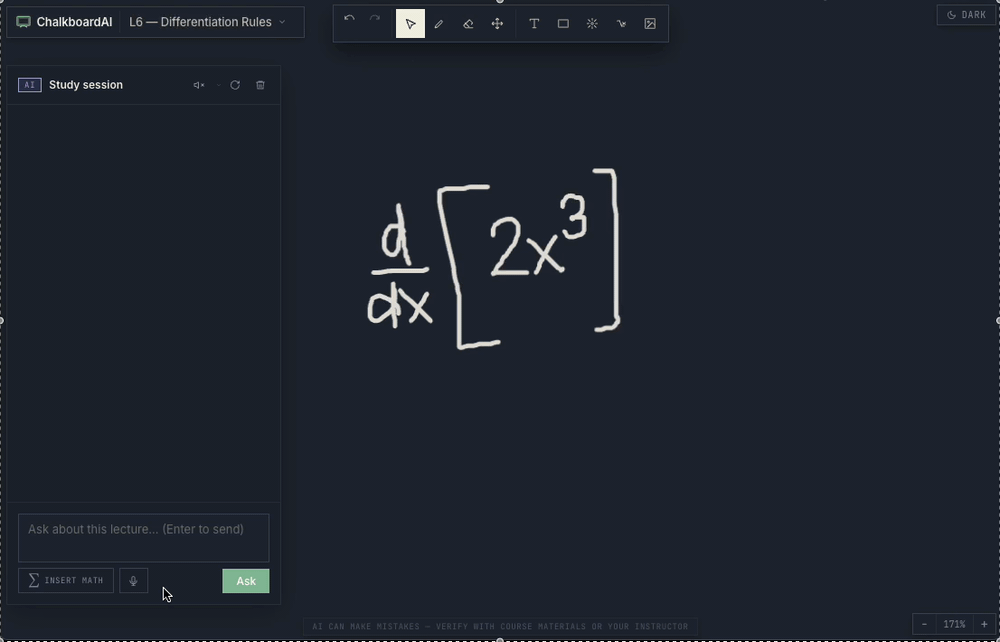Click the ChalkboardAI app name

[x=74, y=22]
